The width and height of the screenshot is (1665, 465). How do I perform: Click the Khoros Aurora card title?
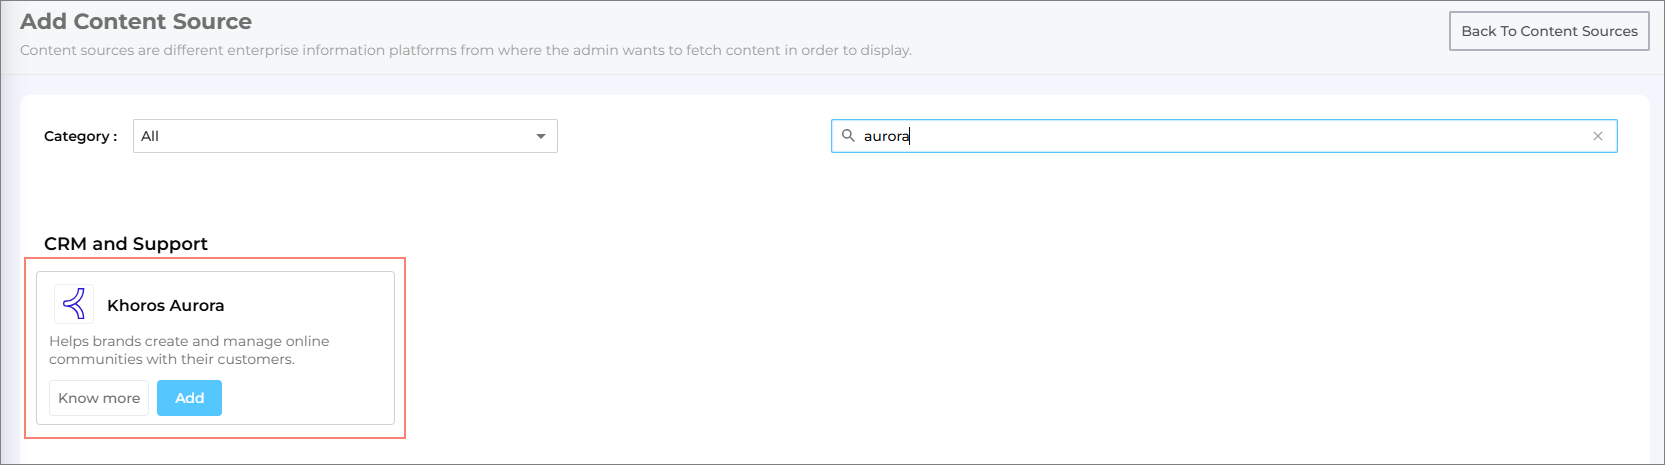pos(165,305)
